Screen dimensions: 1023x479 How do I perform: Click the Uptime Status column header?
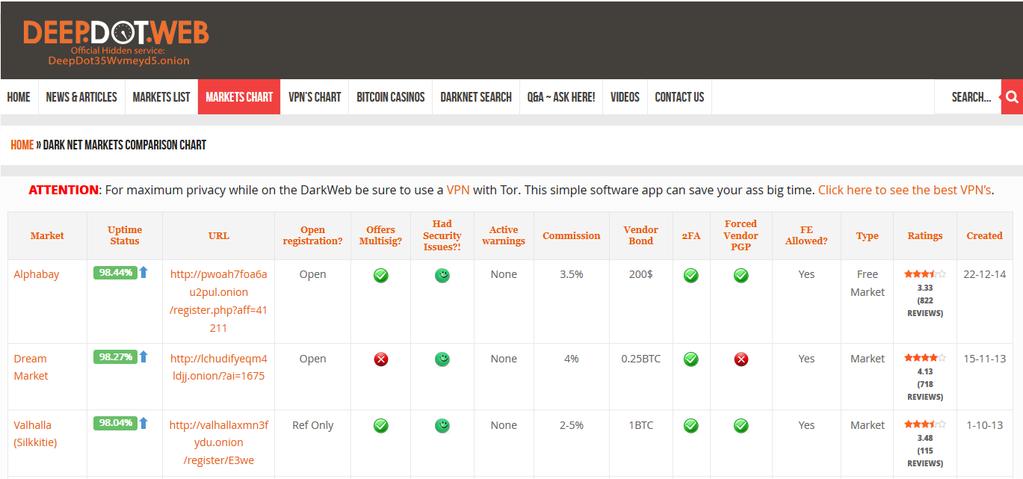(125, 235)
